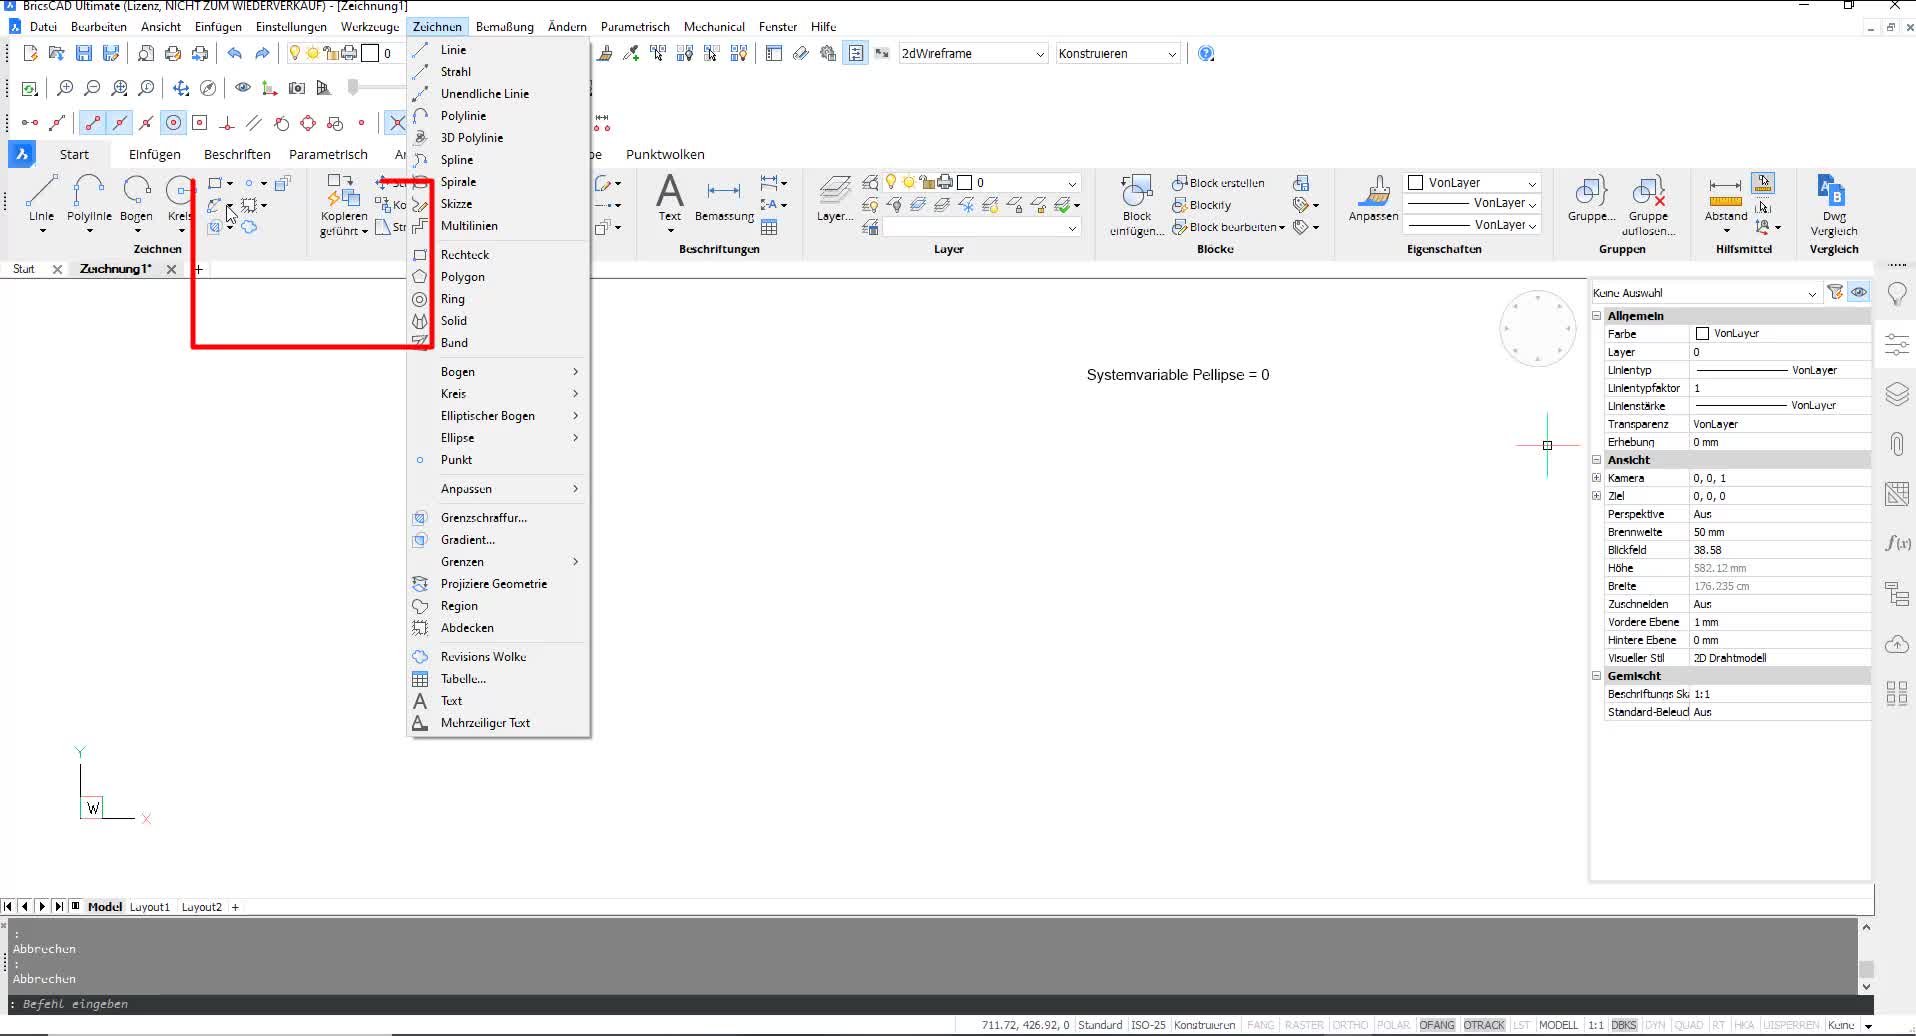The image size is (1916, 1036).
Task: Click the Gruppe auflösen icon
Action: [1648, 205]
